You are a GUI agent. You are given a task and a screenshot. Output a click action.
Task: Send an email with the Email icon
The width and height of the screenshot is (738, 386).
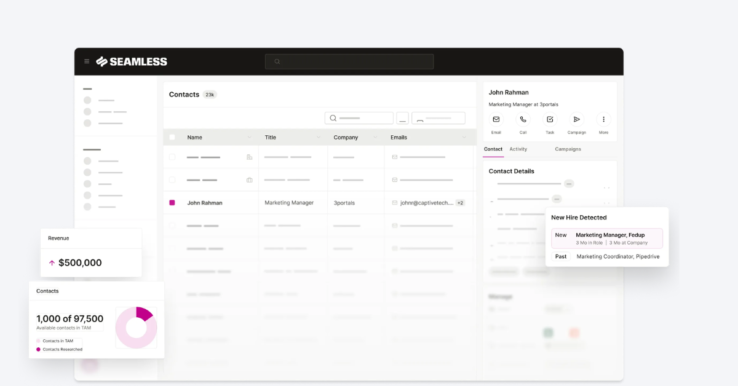click(x=496, y=120)
